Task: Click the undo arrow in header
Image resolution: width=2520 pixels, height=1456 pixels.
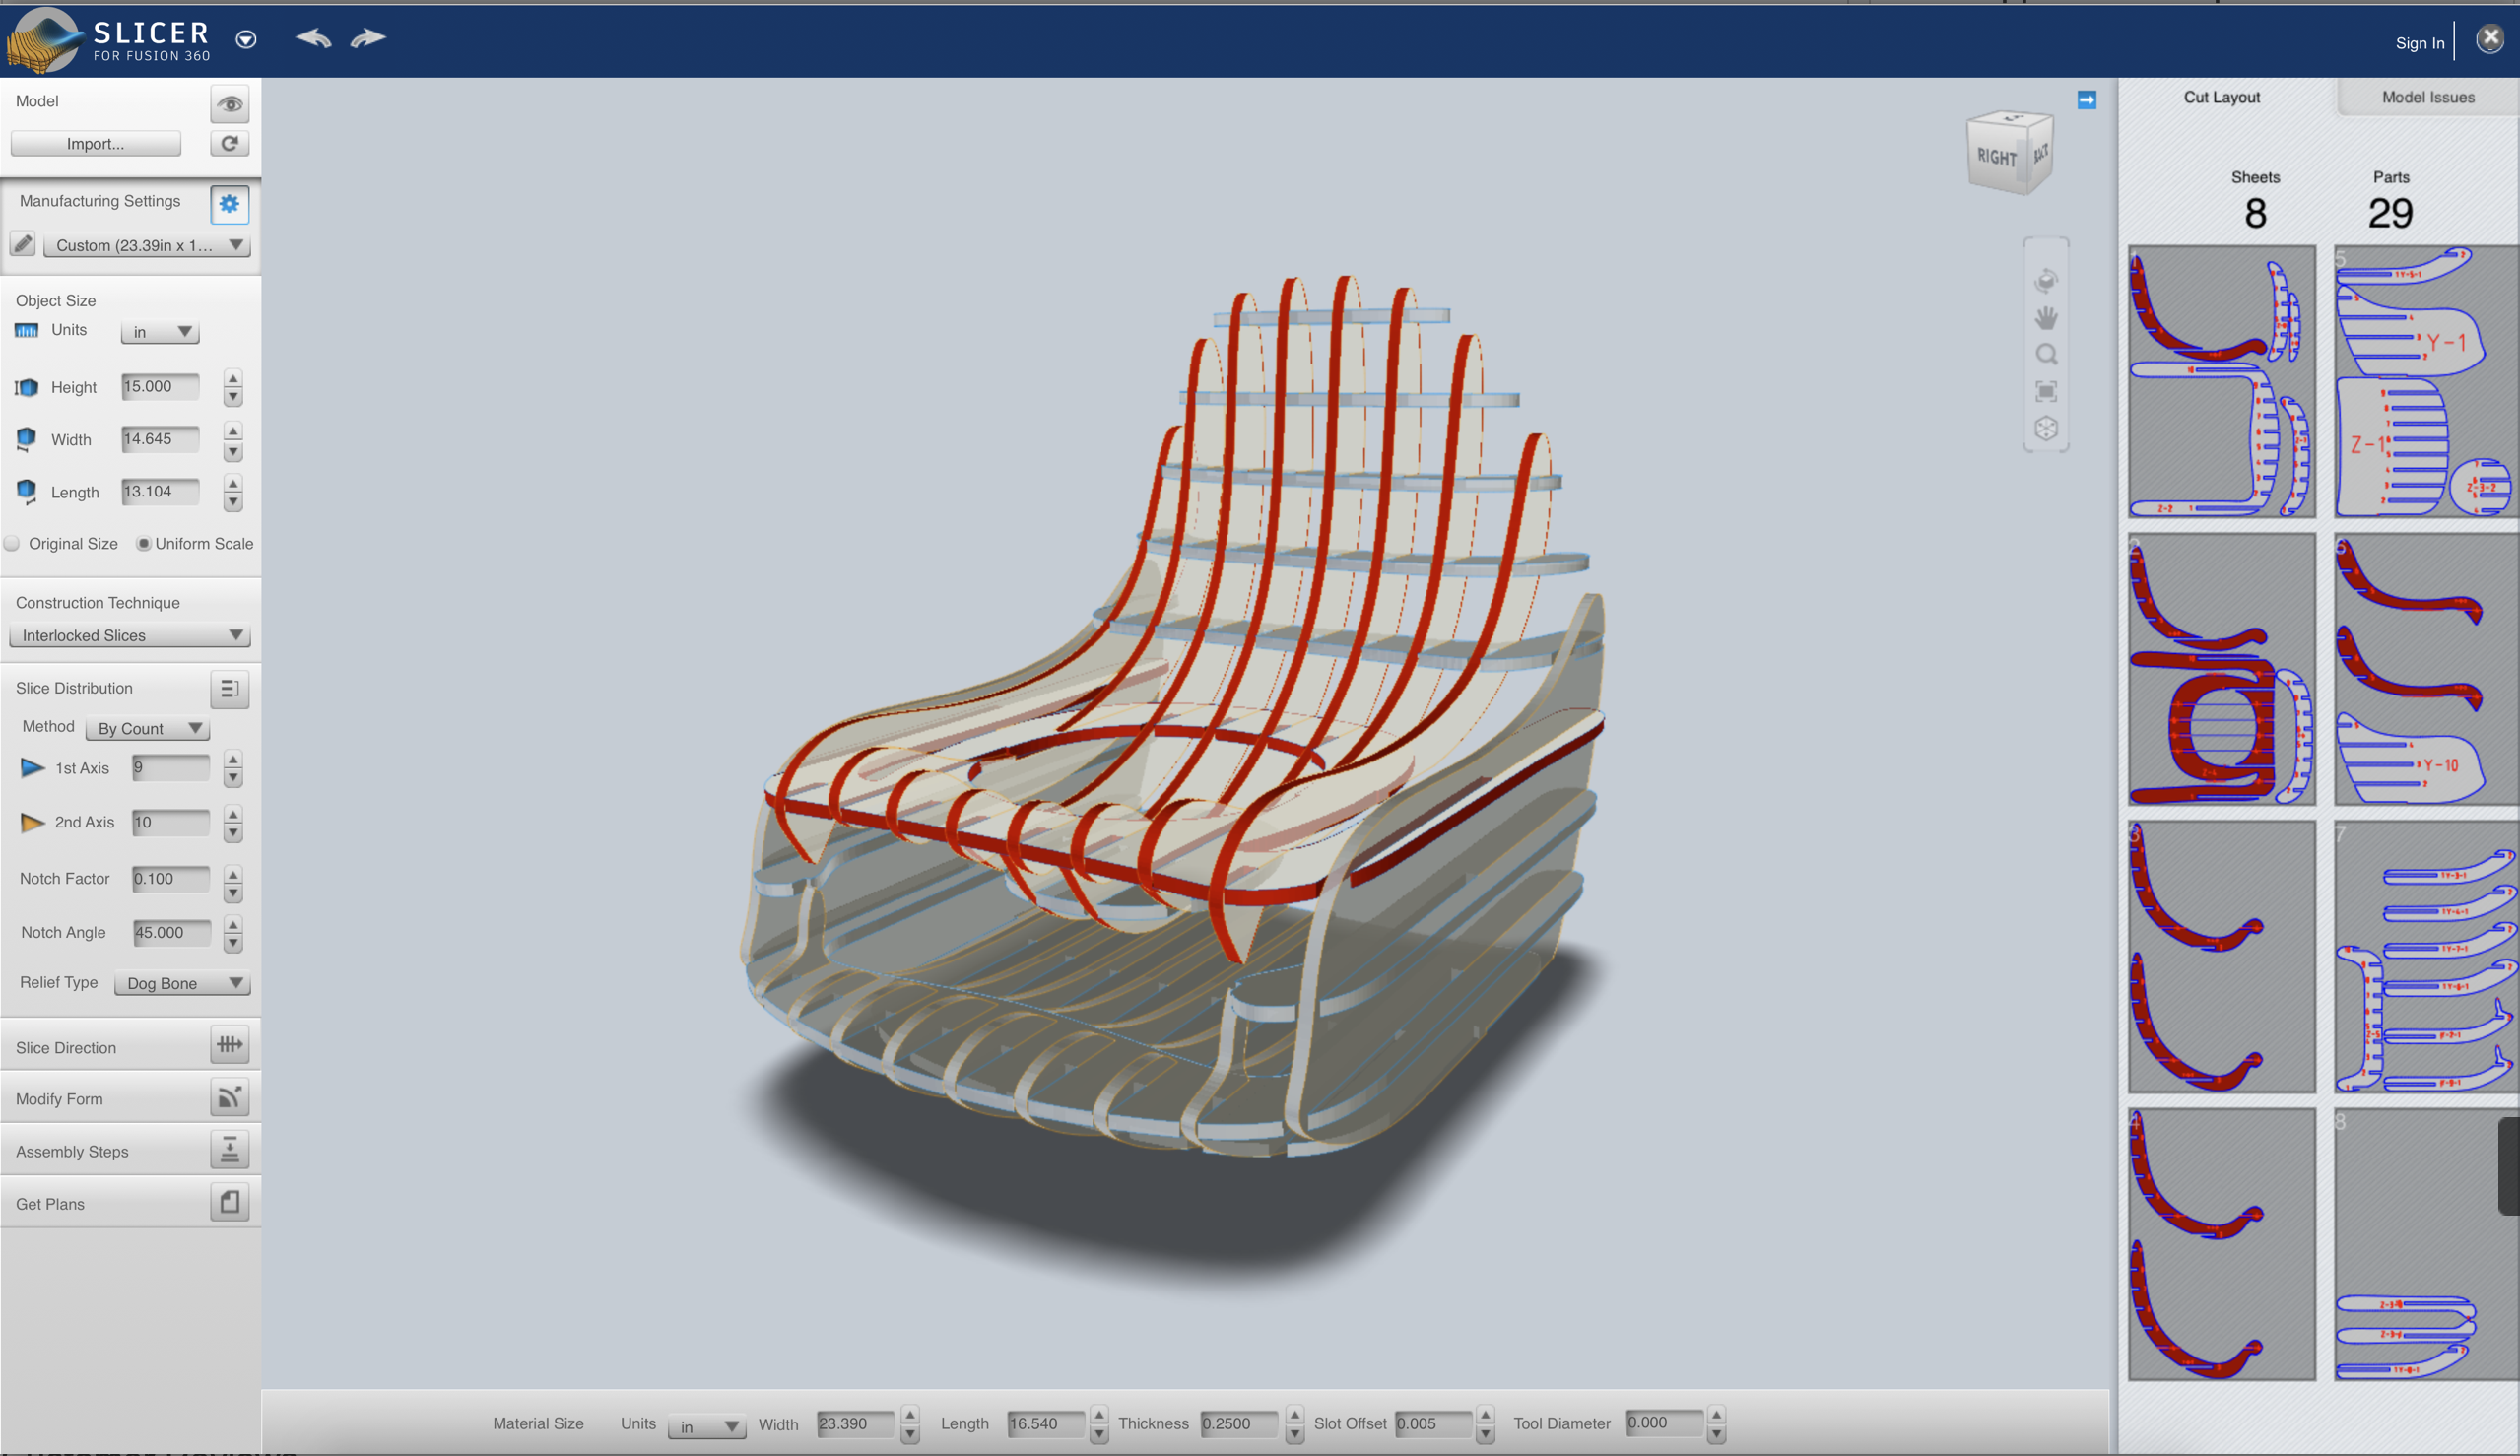Action: click(x=313, y=38)
